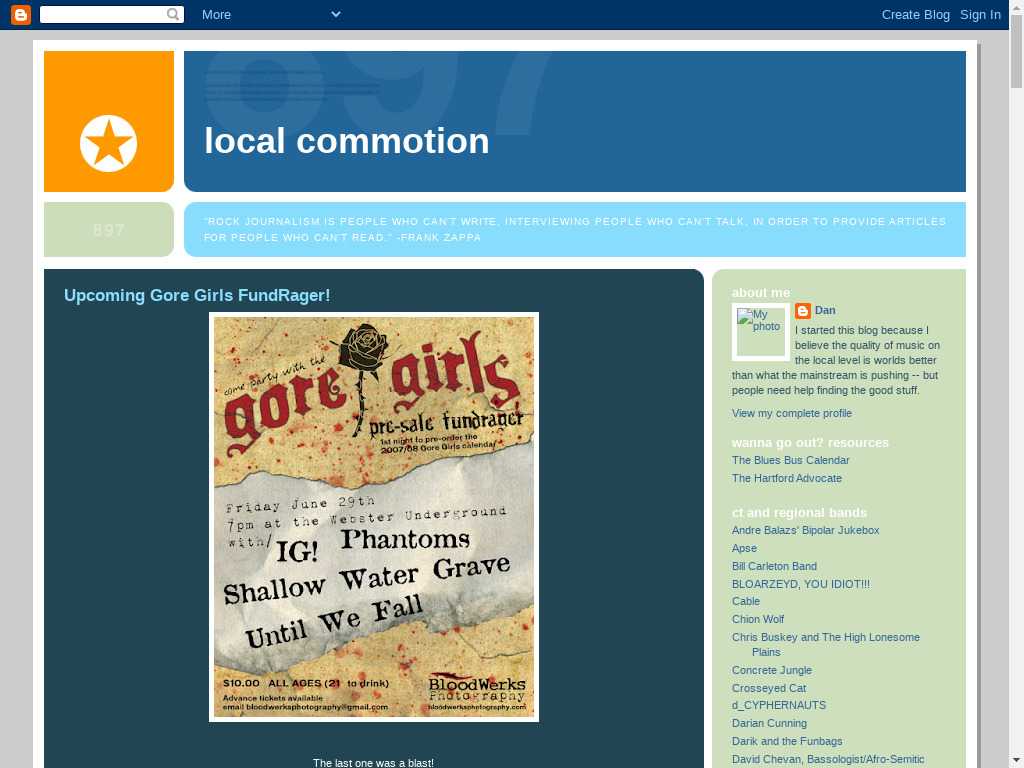Click 'The last one was a blast!' text
This screenshot has width=1024, height=768.
coord(374,763)
